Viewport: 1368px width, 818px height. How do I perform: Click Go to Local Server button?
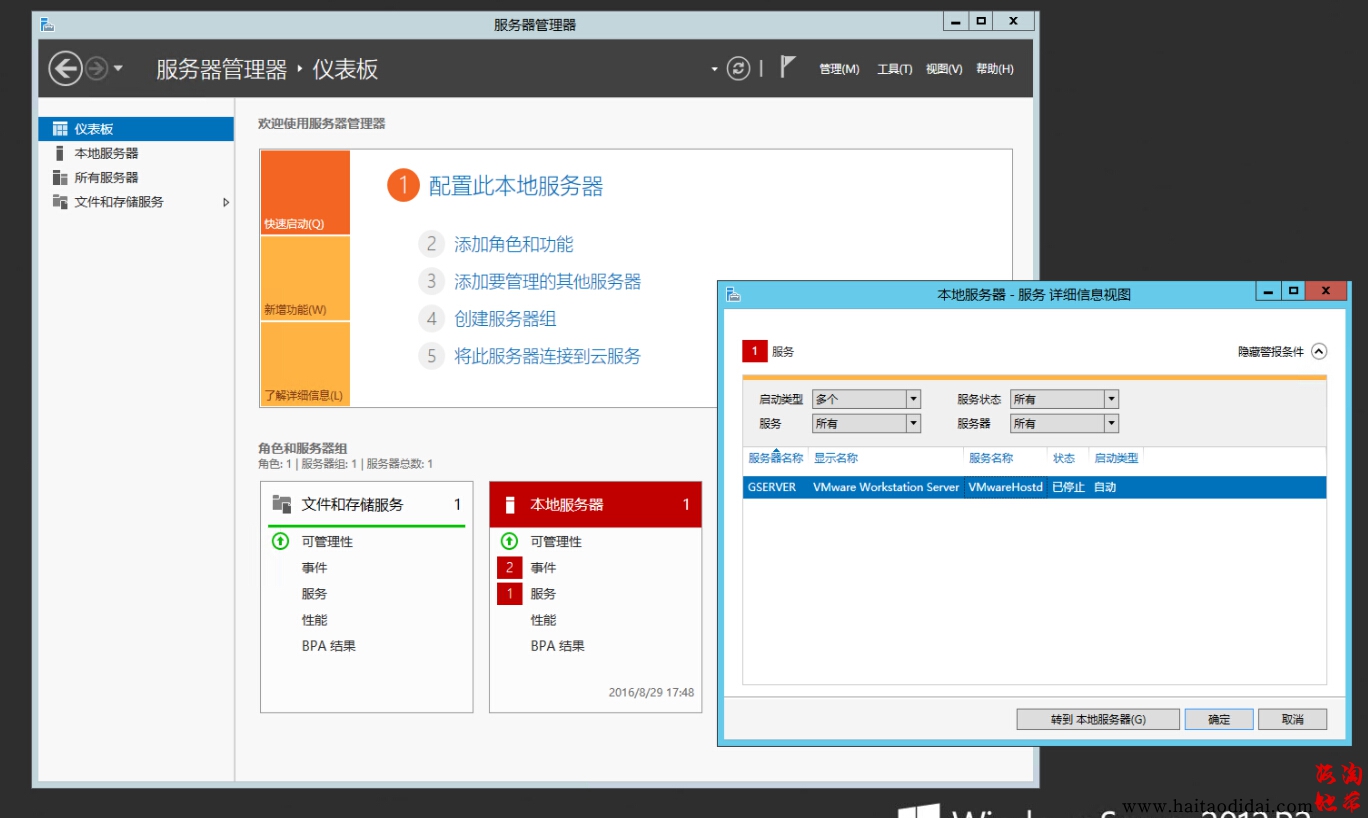click(1097, 719)
